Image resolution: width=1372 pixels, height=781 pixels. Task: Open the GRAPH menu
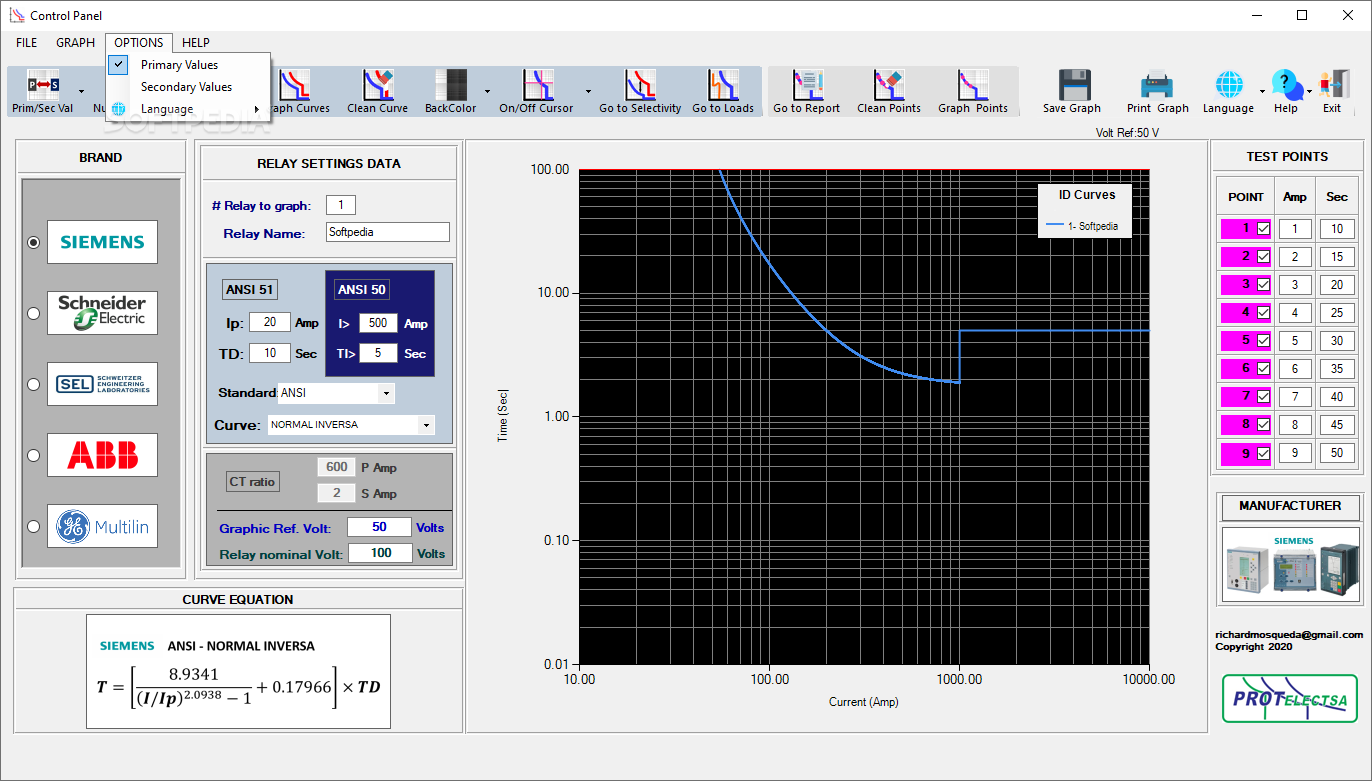(x=76, y=43)
